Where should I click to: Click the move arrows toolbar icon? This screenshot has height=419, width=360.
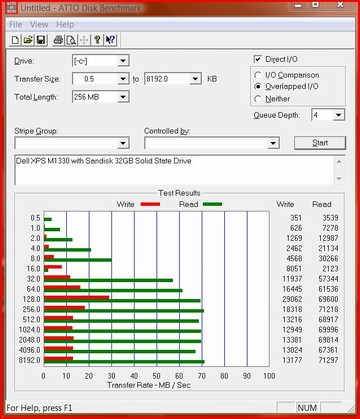(84, 40)
